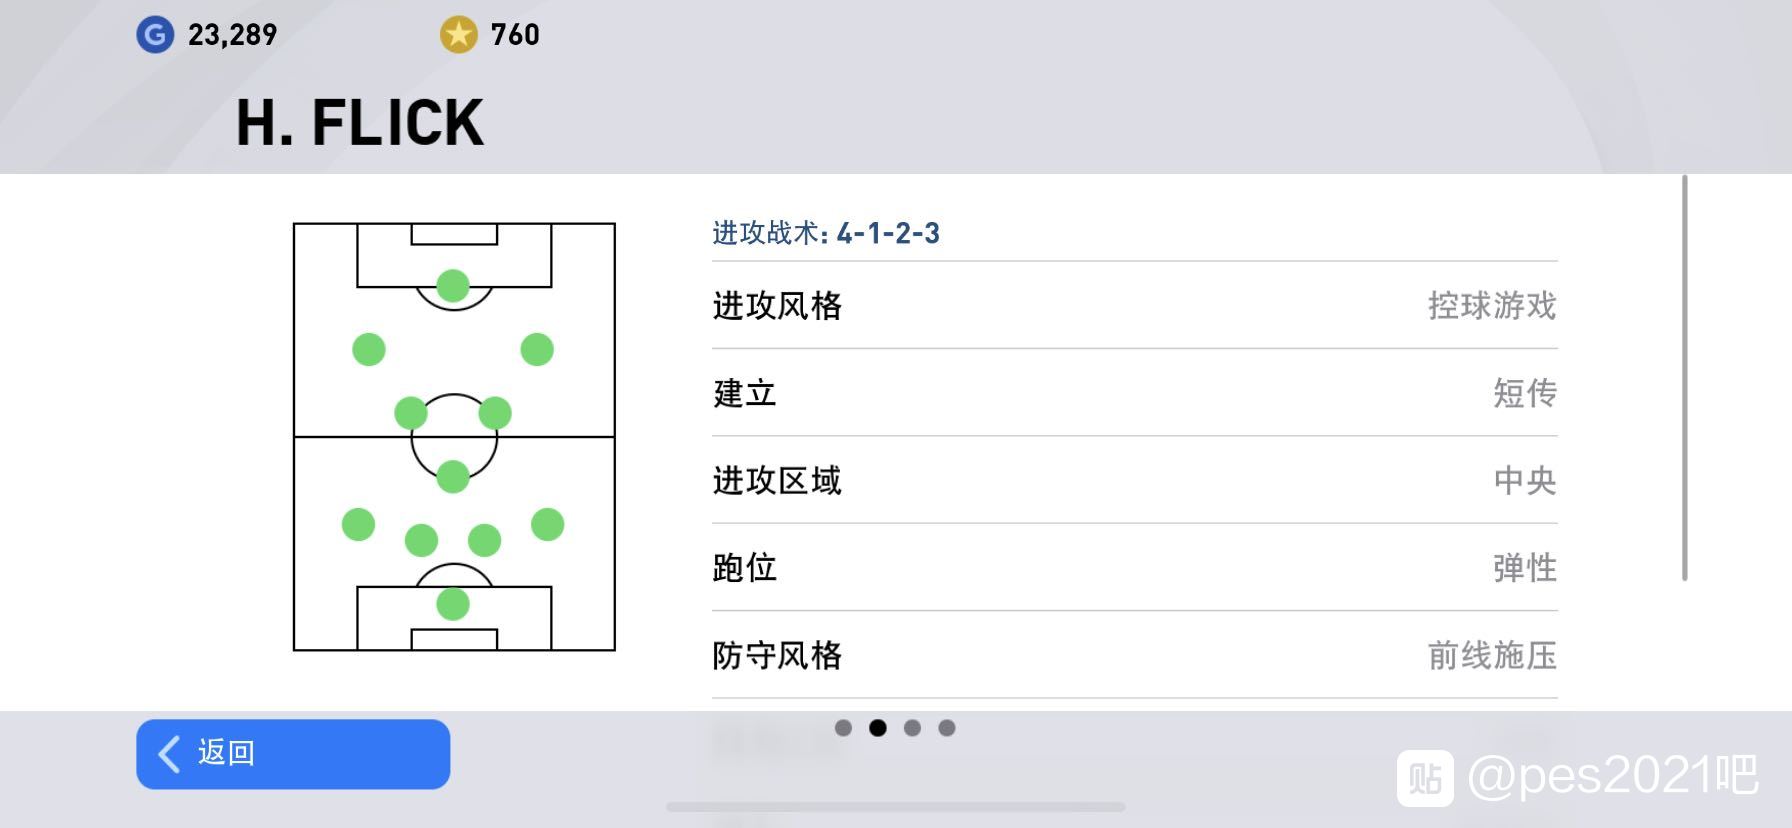Click the 返回 back button
Viewport: 1792px width, 828px height.
[x=293, y=754]
